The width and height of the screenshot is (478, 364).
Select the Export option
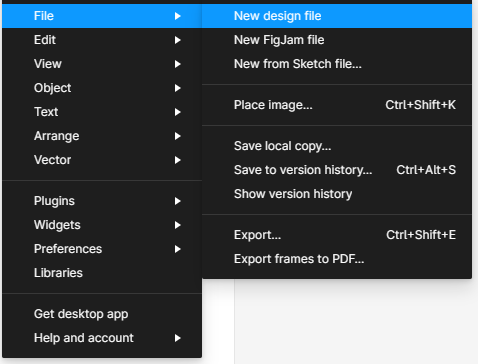(x=337, y=235)
